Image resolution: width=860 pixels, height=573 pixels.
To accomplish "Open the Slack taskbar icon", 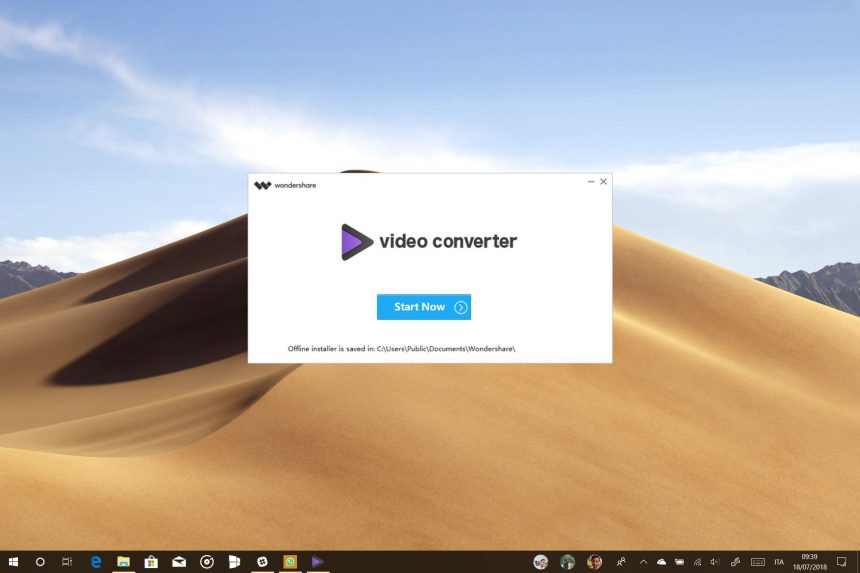I will [x=263, y=561].
